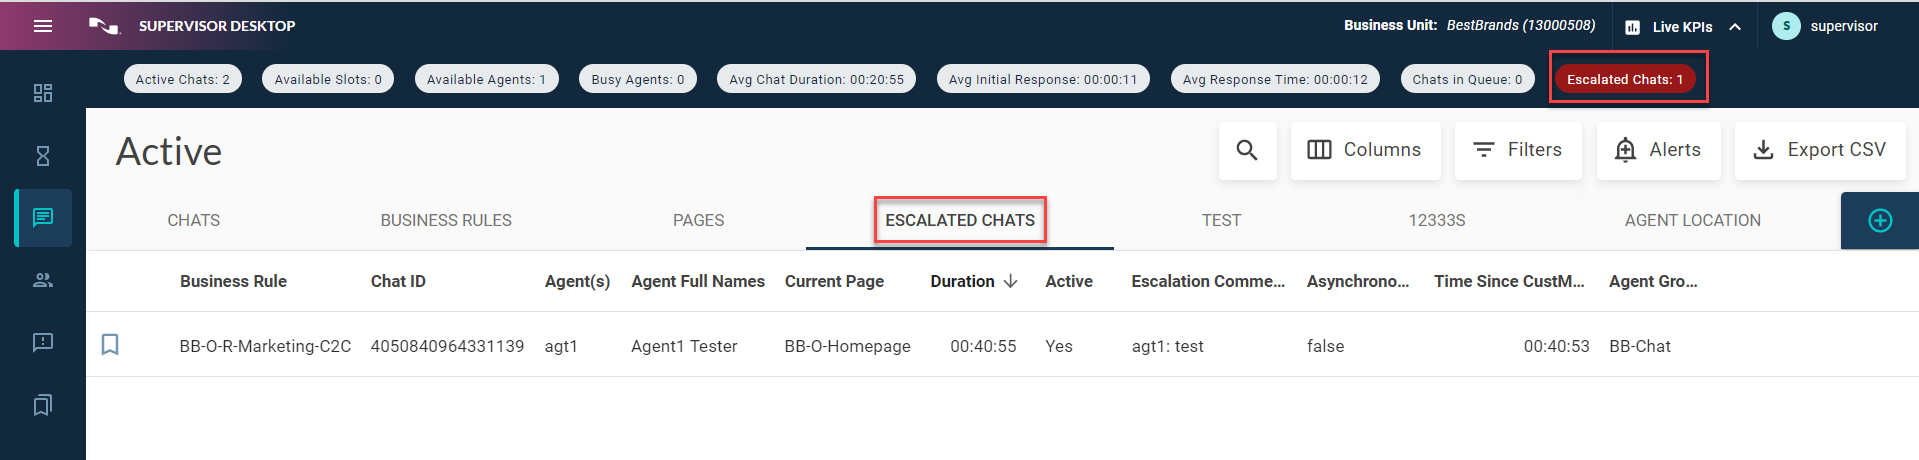This screenshot has width=1919, height=460.
Task: Switch to the Agent Location tab
Action: [x=1692, y=220]
